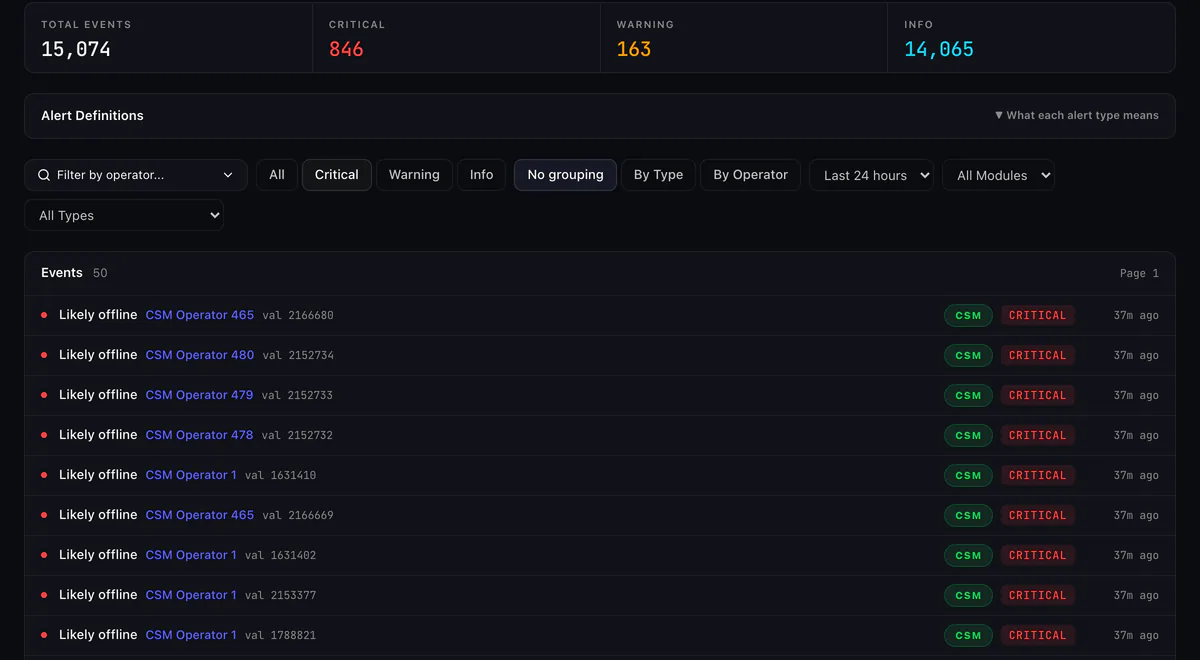Click the Events 50 heading
Screen dimensions: 1200x660
point(74,273)
